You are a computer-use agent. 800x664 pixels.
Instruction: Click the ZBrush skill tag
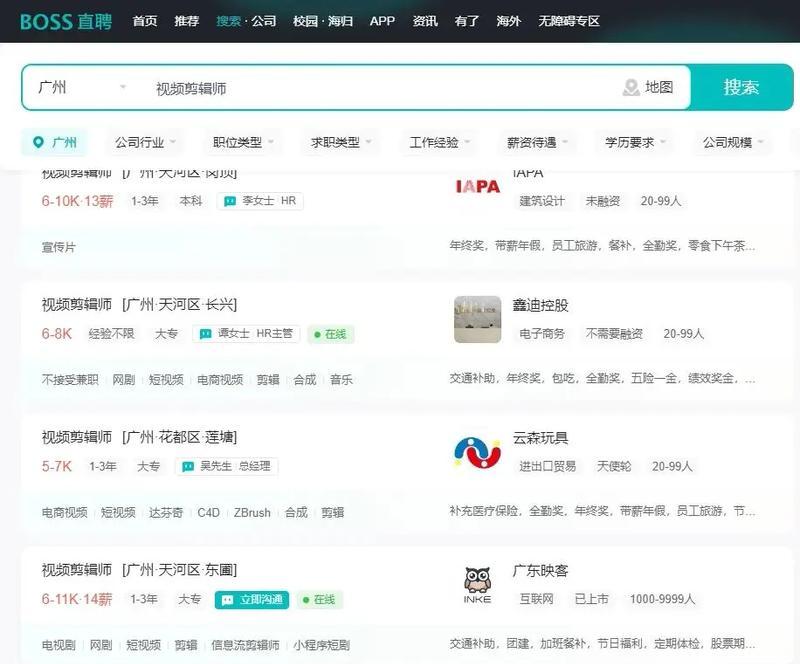coord(252,512)
